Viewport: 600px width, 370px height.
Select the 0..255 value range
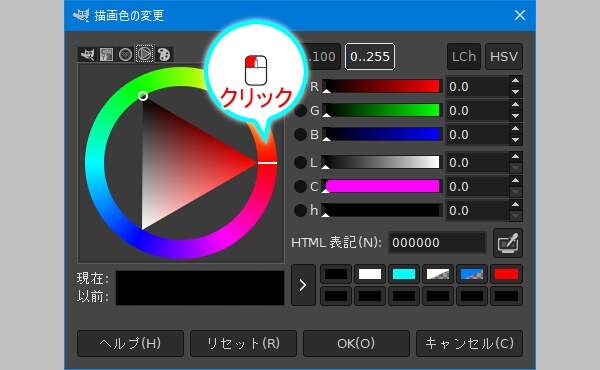370,57
